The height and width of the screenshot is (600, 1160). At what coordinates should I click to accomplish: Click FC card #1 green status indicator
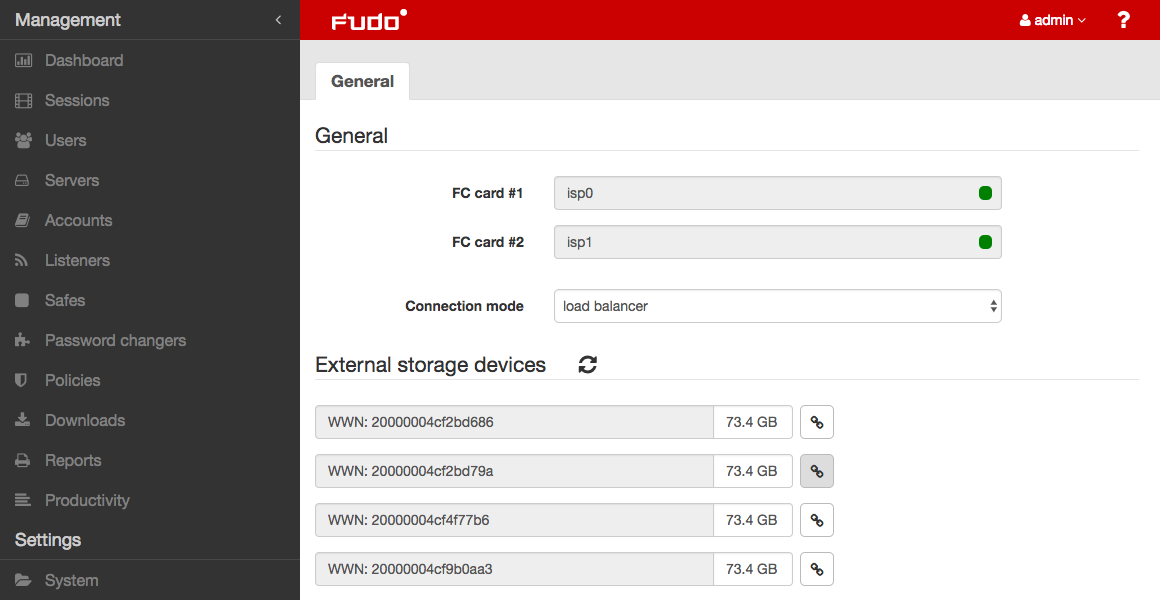[985, 193]
